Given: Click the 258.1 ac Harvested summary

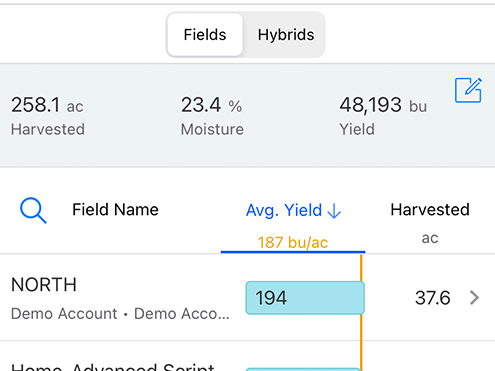Looking at the screenshot, I should click(47, 115).
